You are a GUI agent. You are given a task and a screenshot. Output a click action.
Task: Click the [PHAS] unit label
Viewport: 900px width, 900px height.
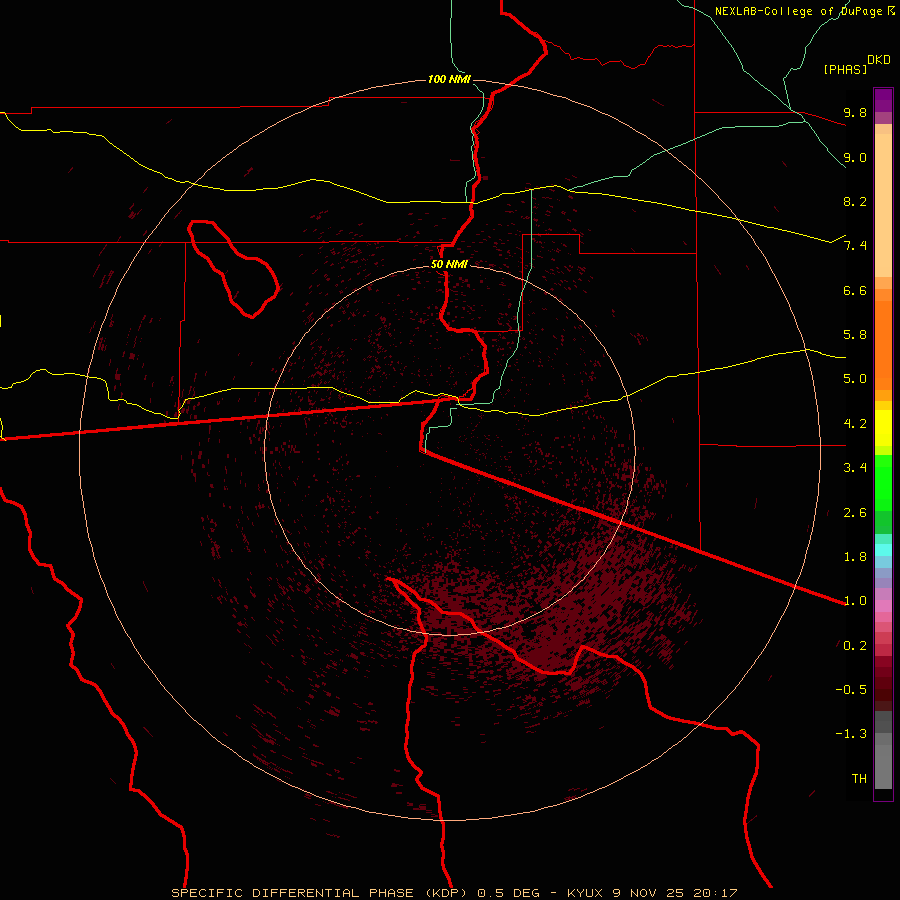[845, 70]
